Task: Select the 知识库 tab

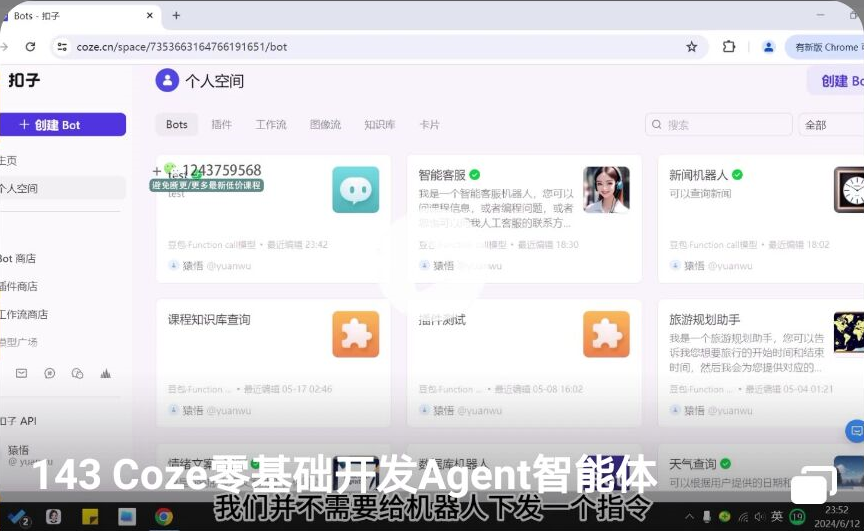Action: coord(379,125)
